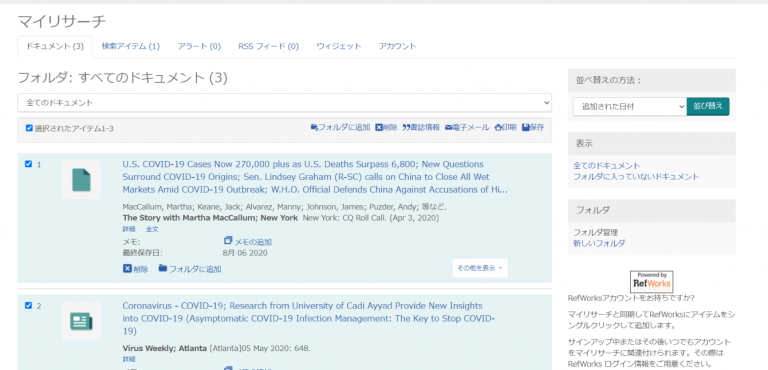Click 印刷 print in the toolbar

coord(505,127)
